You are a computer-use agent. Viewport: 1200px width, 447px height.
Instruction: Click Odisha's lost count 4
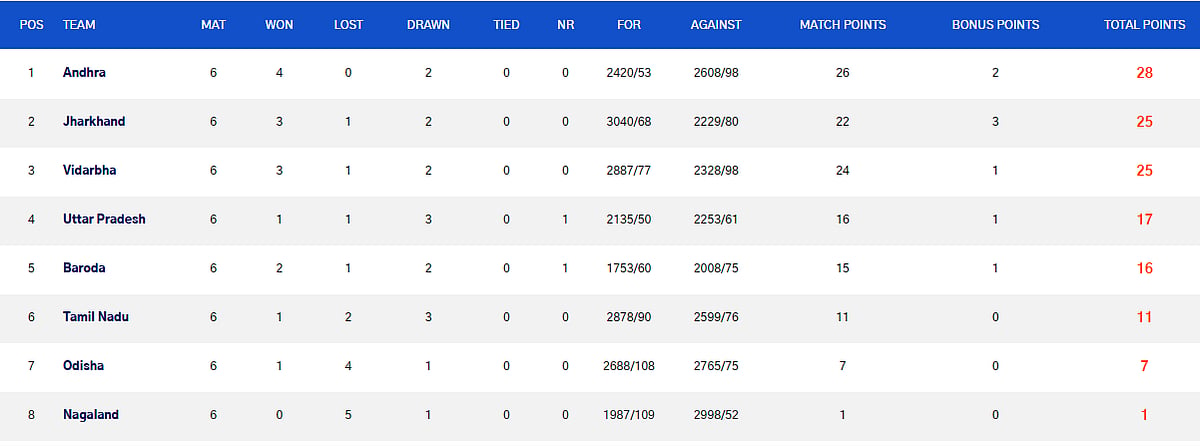click(348, 366)
